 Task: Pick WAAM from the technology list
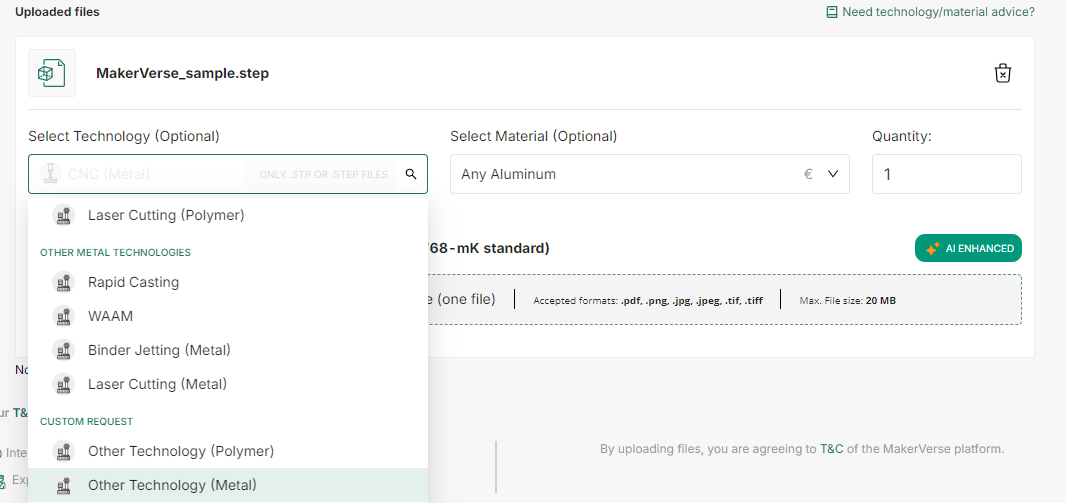[110, 316]
